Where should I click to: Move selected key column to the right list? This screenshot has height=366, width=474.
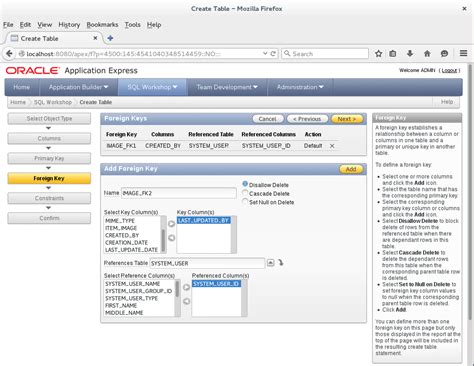coord(171,224)
